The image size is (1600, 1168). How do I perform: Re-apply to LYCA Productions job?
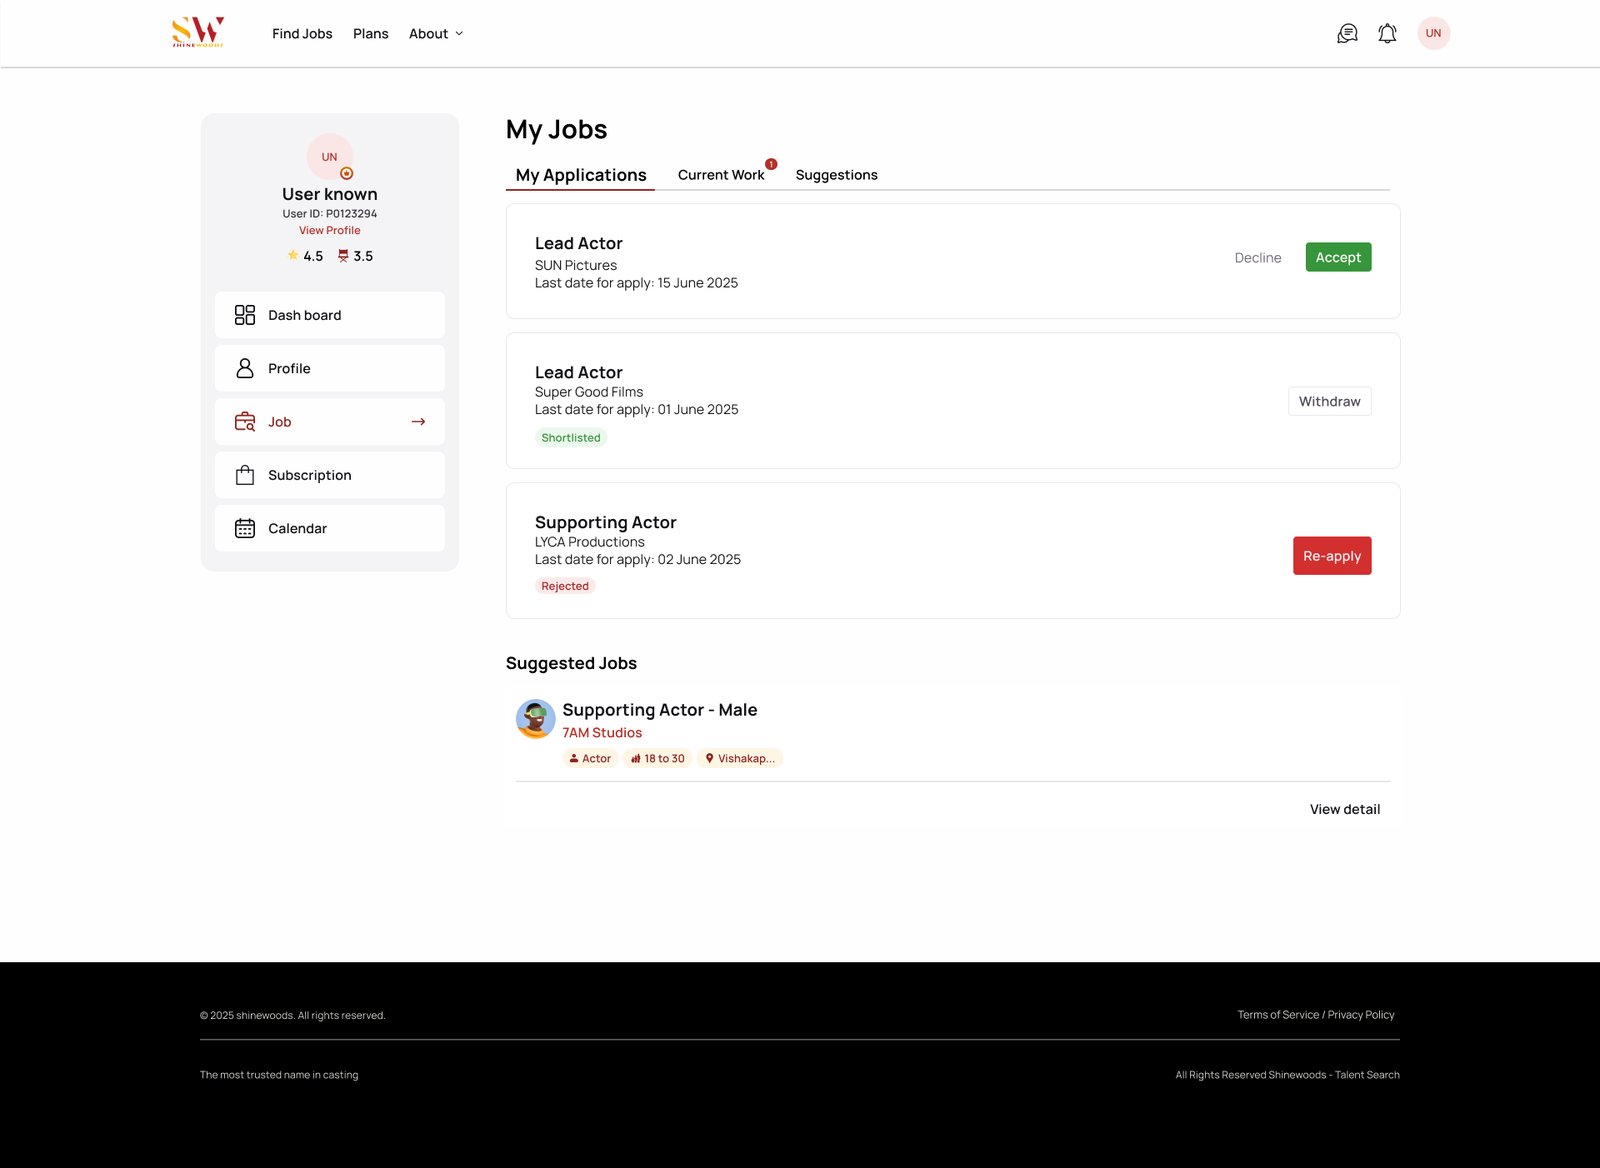pos(1332,556)
